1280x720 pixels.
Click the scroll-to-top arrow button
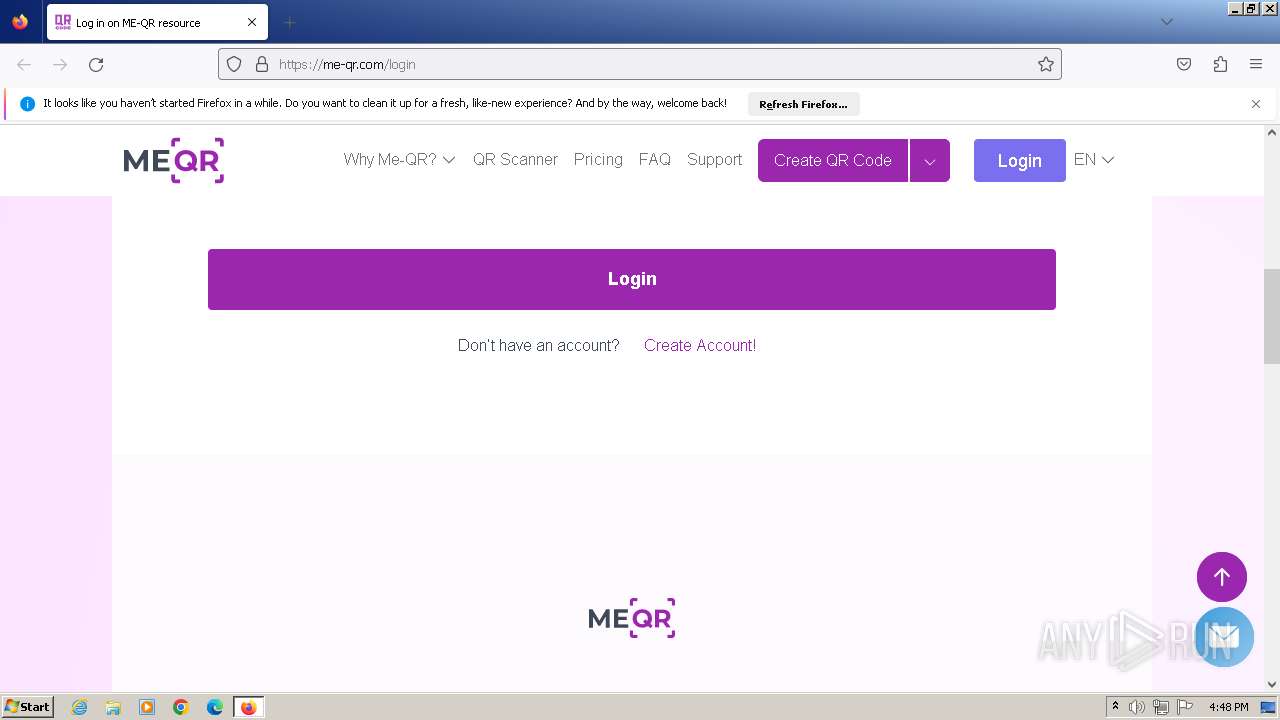(1222, 577)
